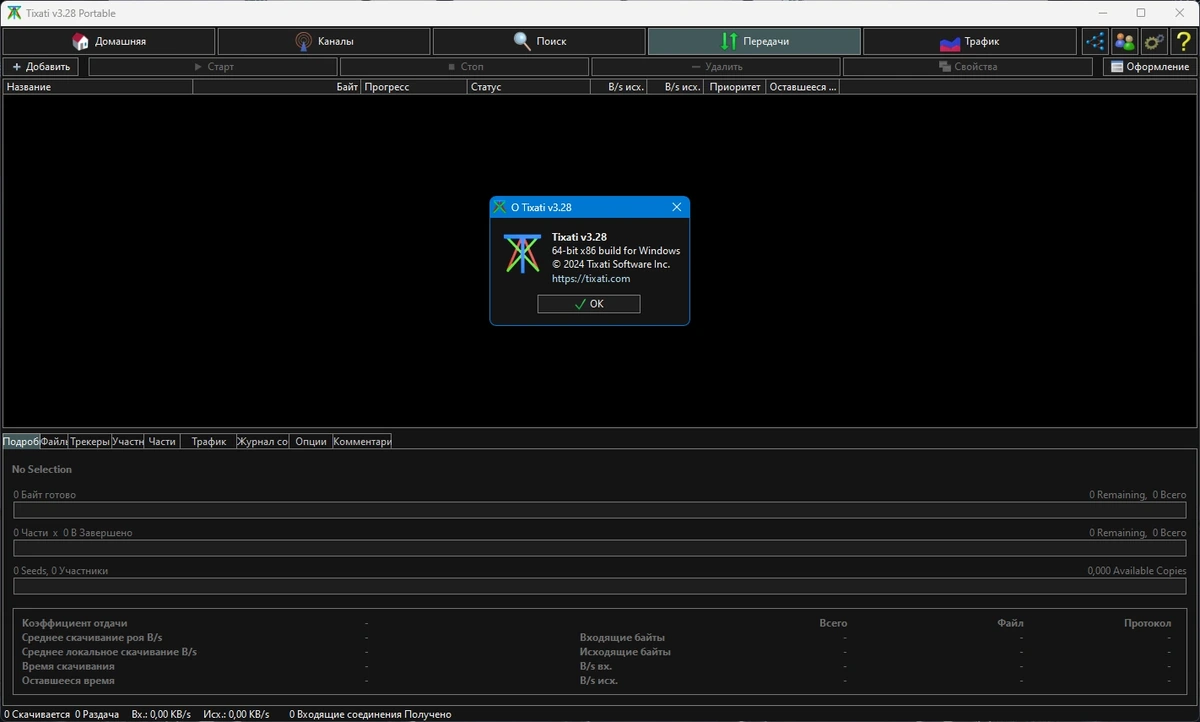Click the 'No Selection' text
The height and width of the screenshot is (722, 1200).
tap(42, 469)
